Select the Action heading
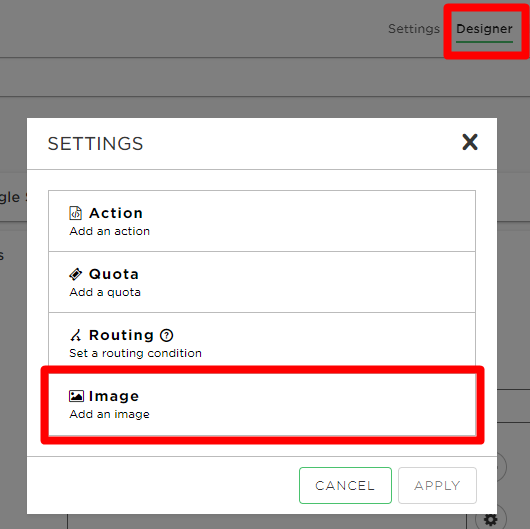Viewport: 530px width, 529px height. [116, 213]
